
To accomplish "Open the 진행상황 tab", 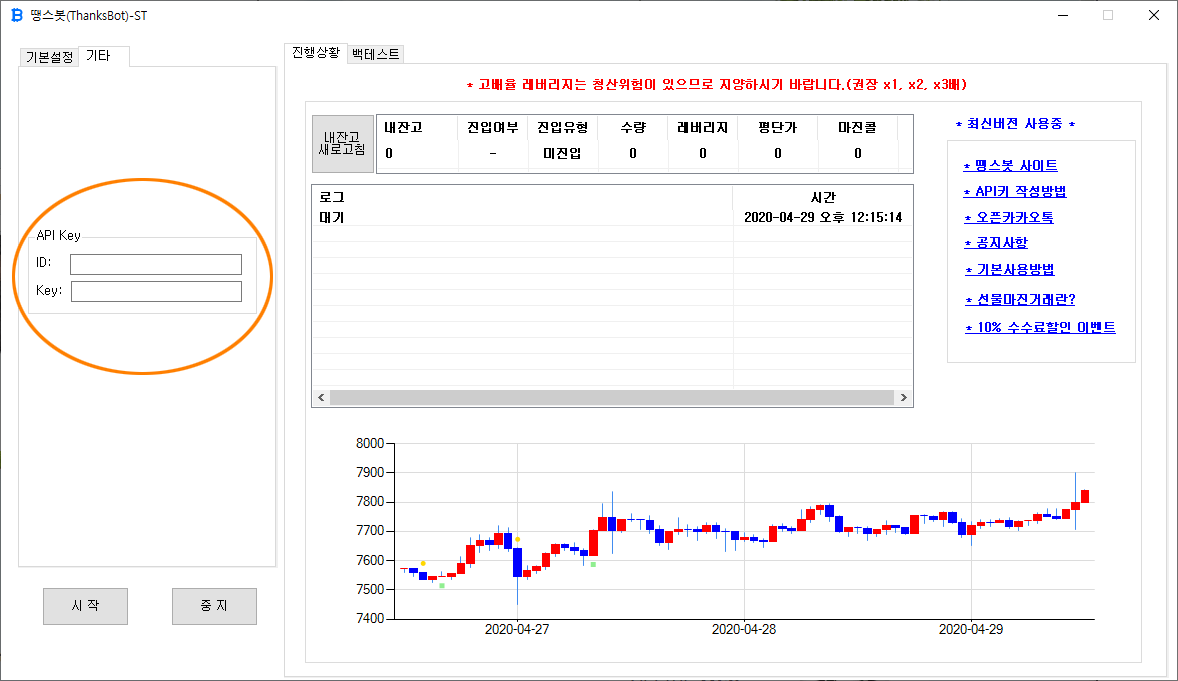I will click(316, 53).
